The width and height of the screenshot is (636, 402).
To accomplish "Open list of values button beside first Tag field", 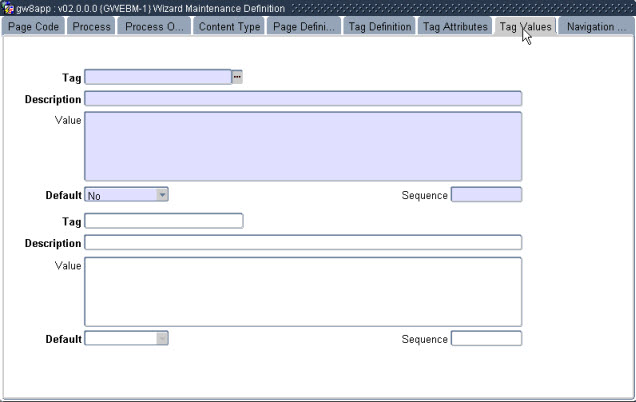I will click(237, 77).
